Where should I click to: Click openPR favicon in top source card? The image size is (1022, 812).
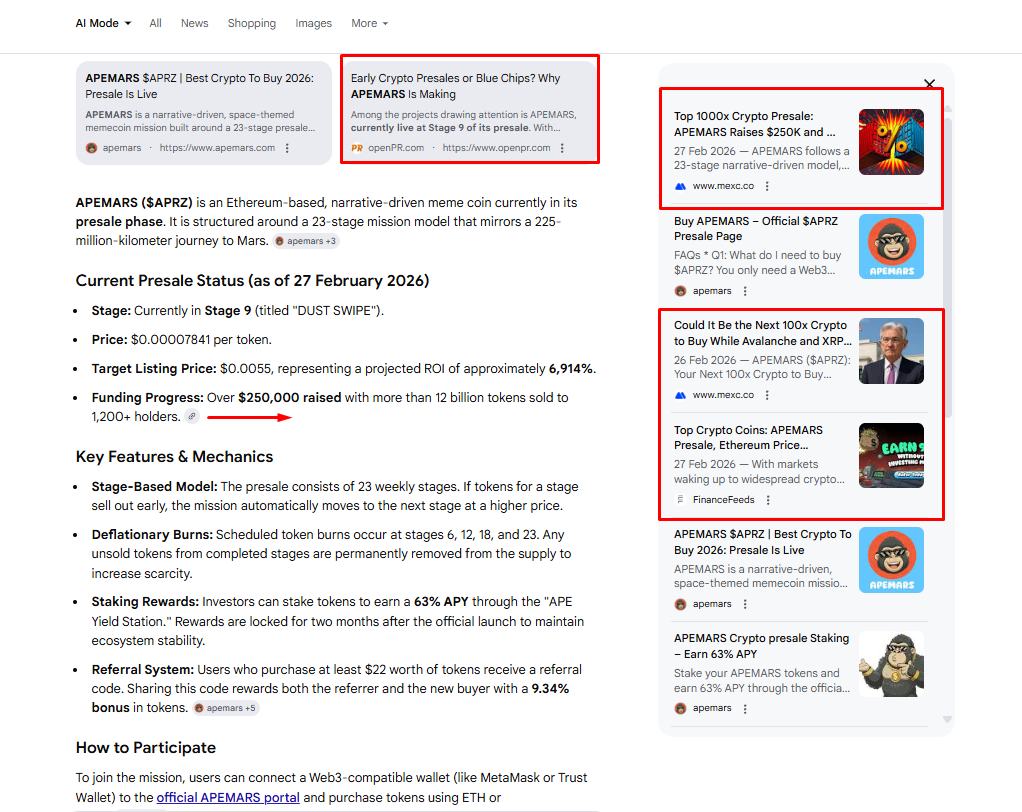coord(357,148)
